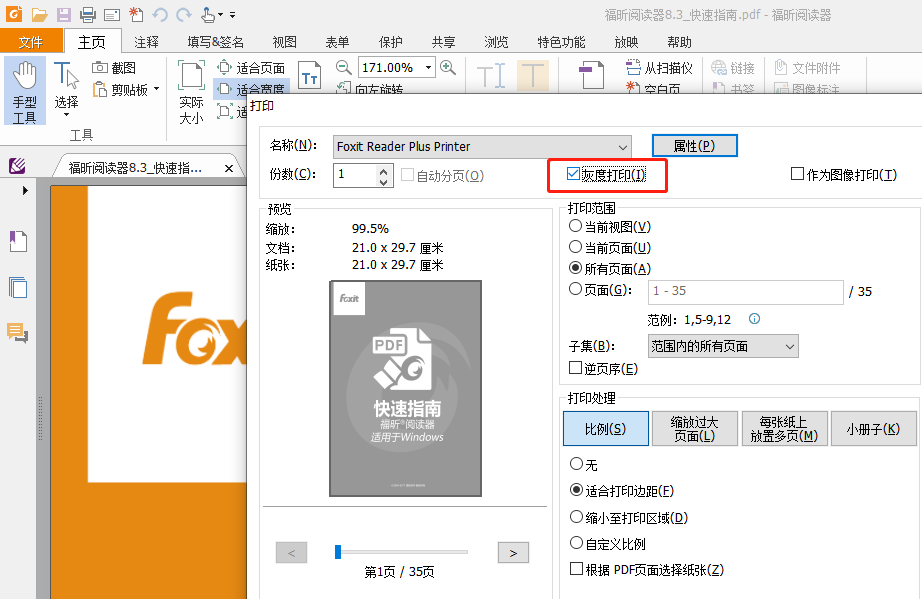This screenshot has height=599, width=922.
Task: Click the Properties (属性) button
Action: point(694,145)
